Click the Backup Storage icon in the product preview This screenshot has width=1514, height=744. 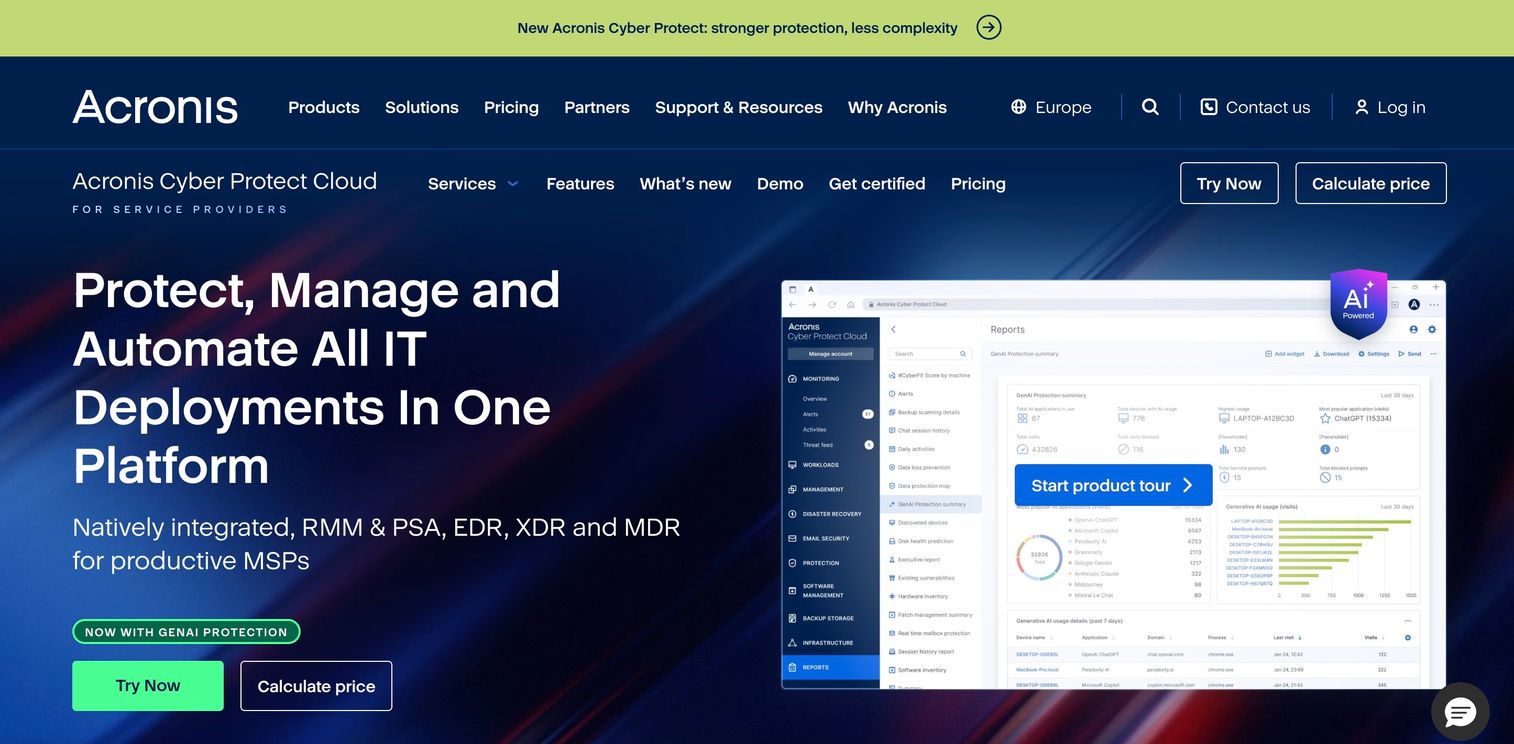pos(793,619)
